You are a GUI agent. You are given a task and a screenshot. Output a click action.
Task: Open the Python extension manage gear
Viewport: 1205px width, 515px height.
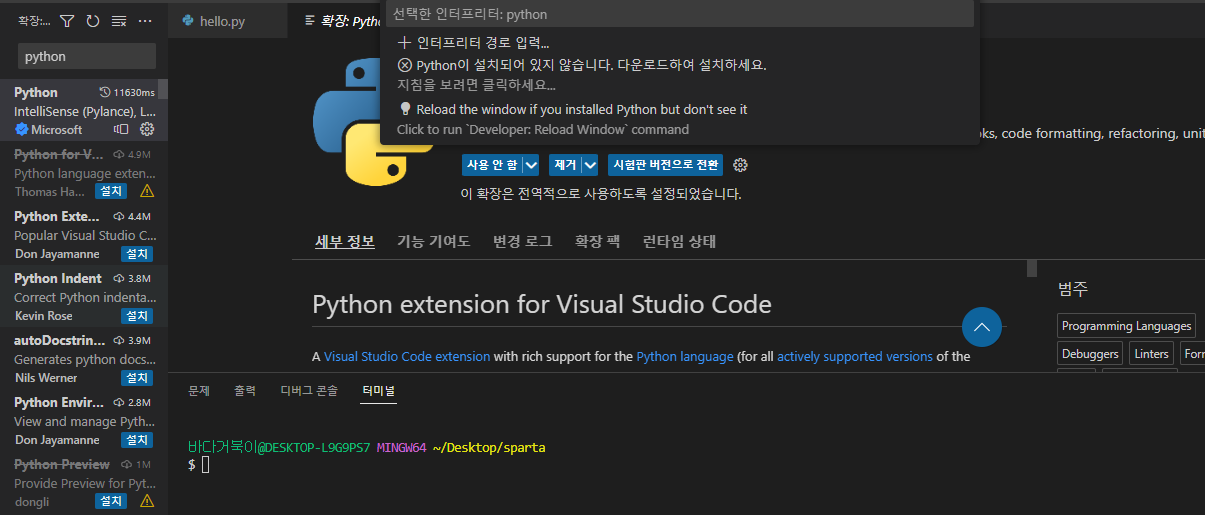click(147, 129)
